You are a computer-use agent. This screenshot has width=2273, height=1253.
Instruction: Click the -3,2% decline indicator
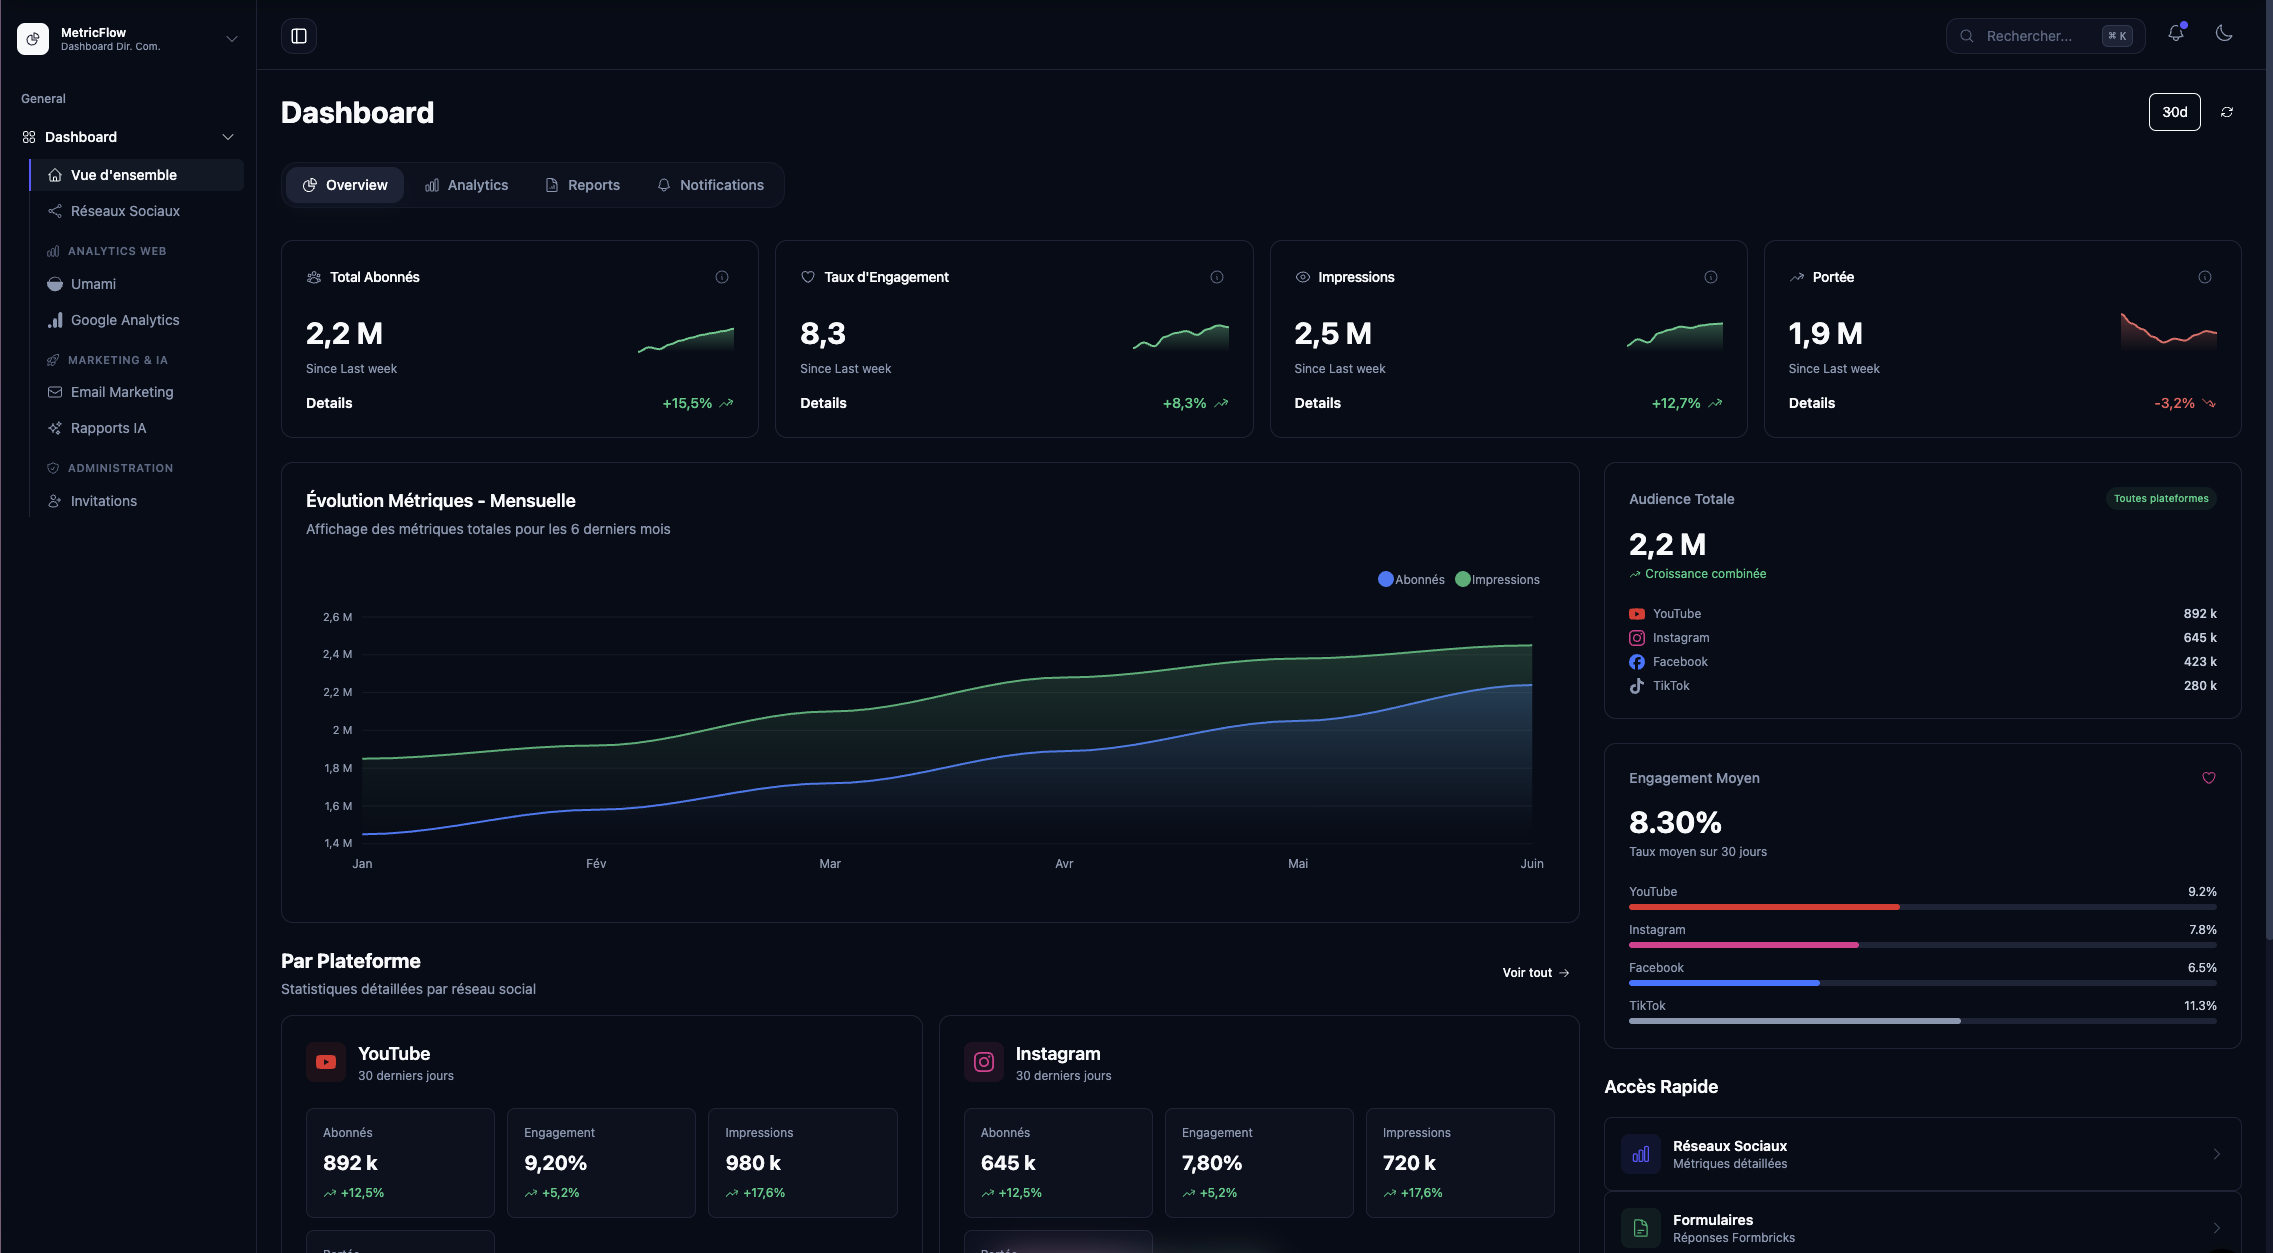(2185, 403)
